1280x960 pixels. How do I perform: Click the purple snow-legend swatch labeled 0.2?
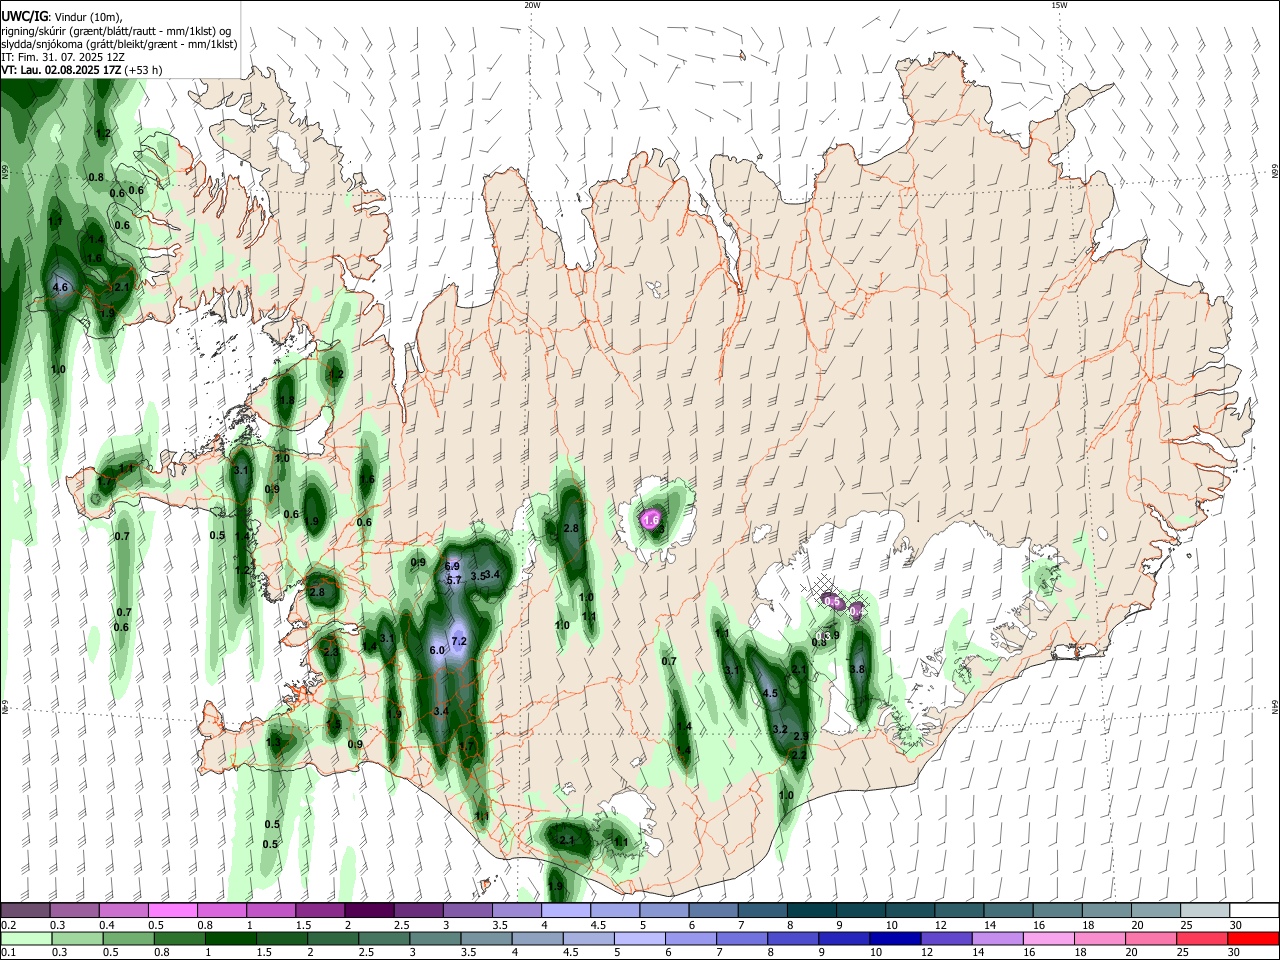(25, 910)
